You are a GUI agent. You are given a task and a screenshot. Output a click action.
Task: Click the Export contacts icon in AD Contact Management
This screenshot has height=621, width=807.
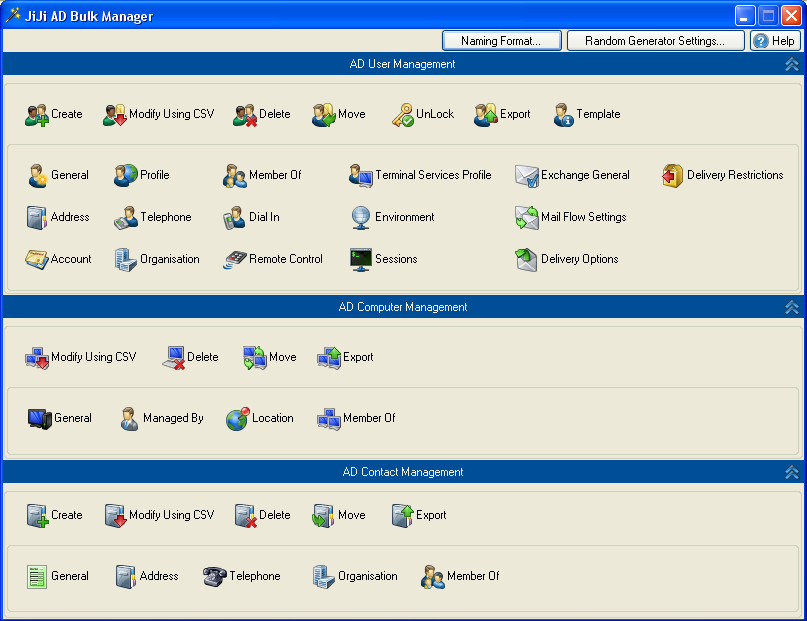(x=402, y=516)
